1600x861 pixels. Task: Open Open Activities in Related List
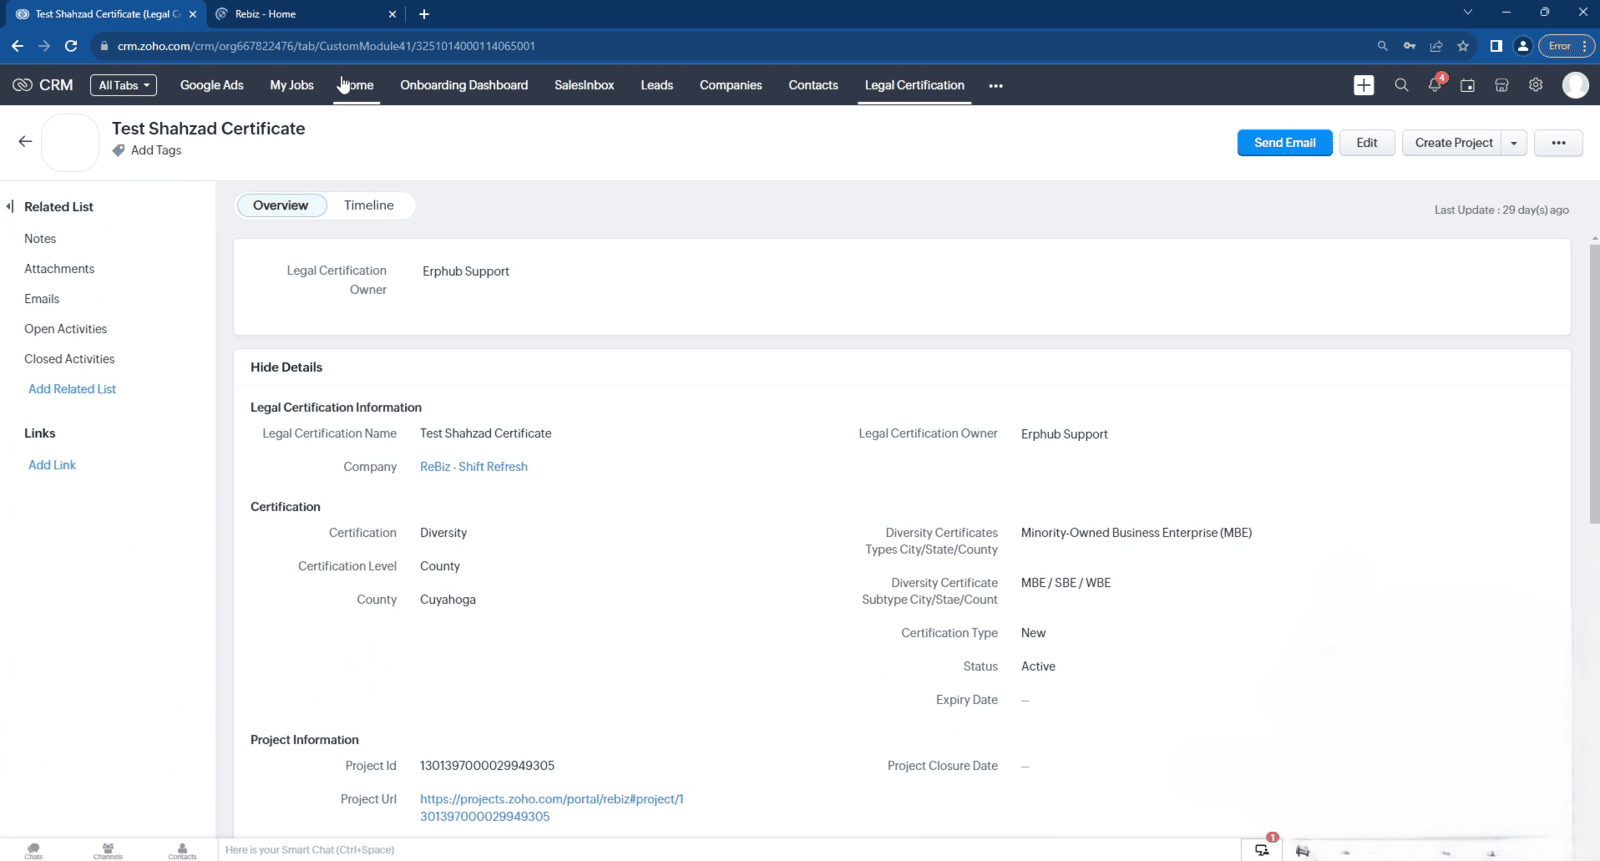pos(65,329)
